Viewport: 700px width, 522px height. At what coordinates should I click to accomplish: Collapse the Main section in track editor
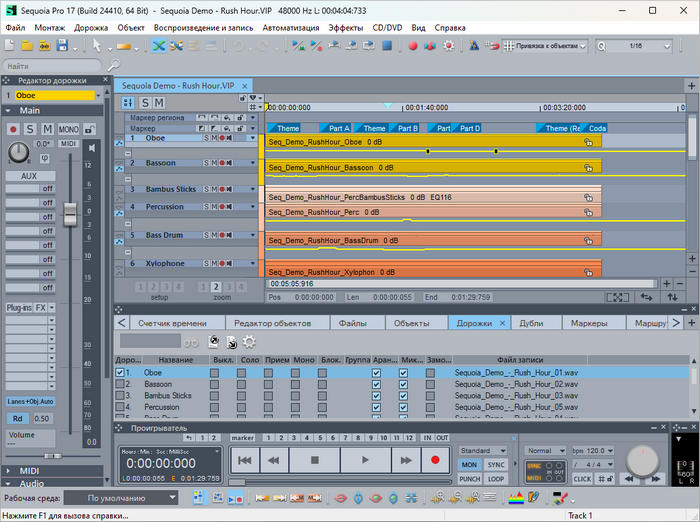pyautogui.click(x=10, y=110)
